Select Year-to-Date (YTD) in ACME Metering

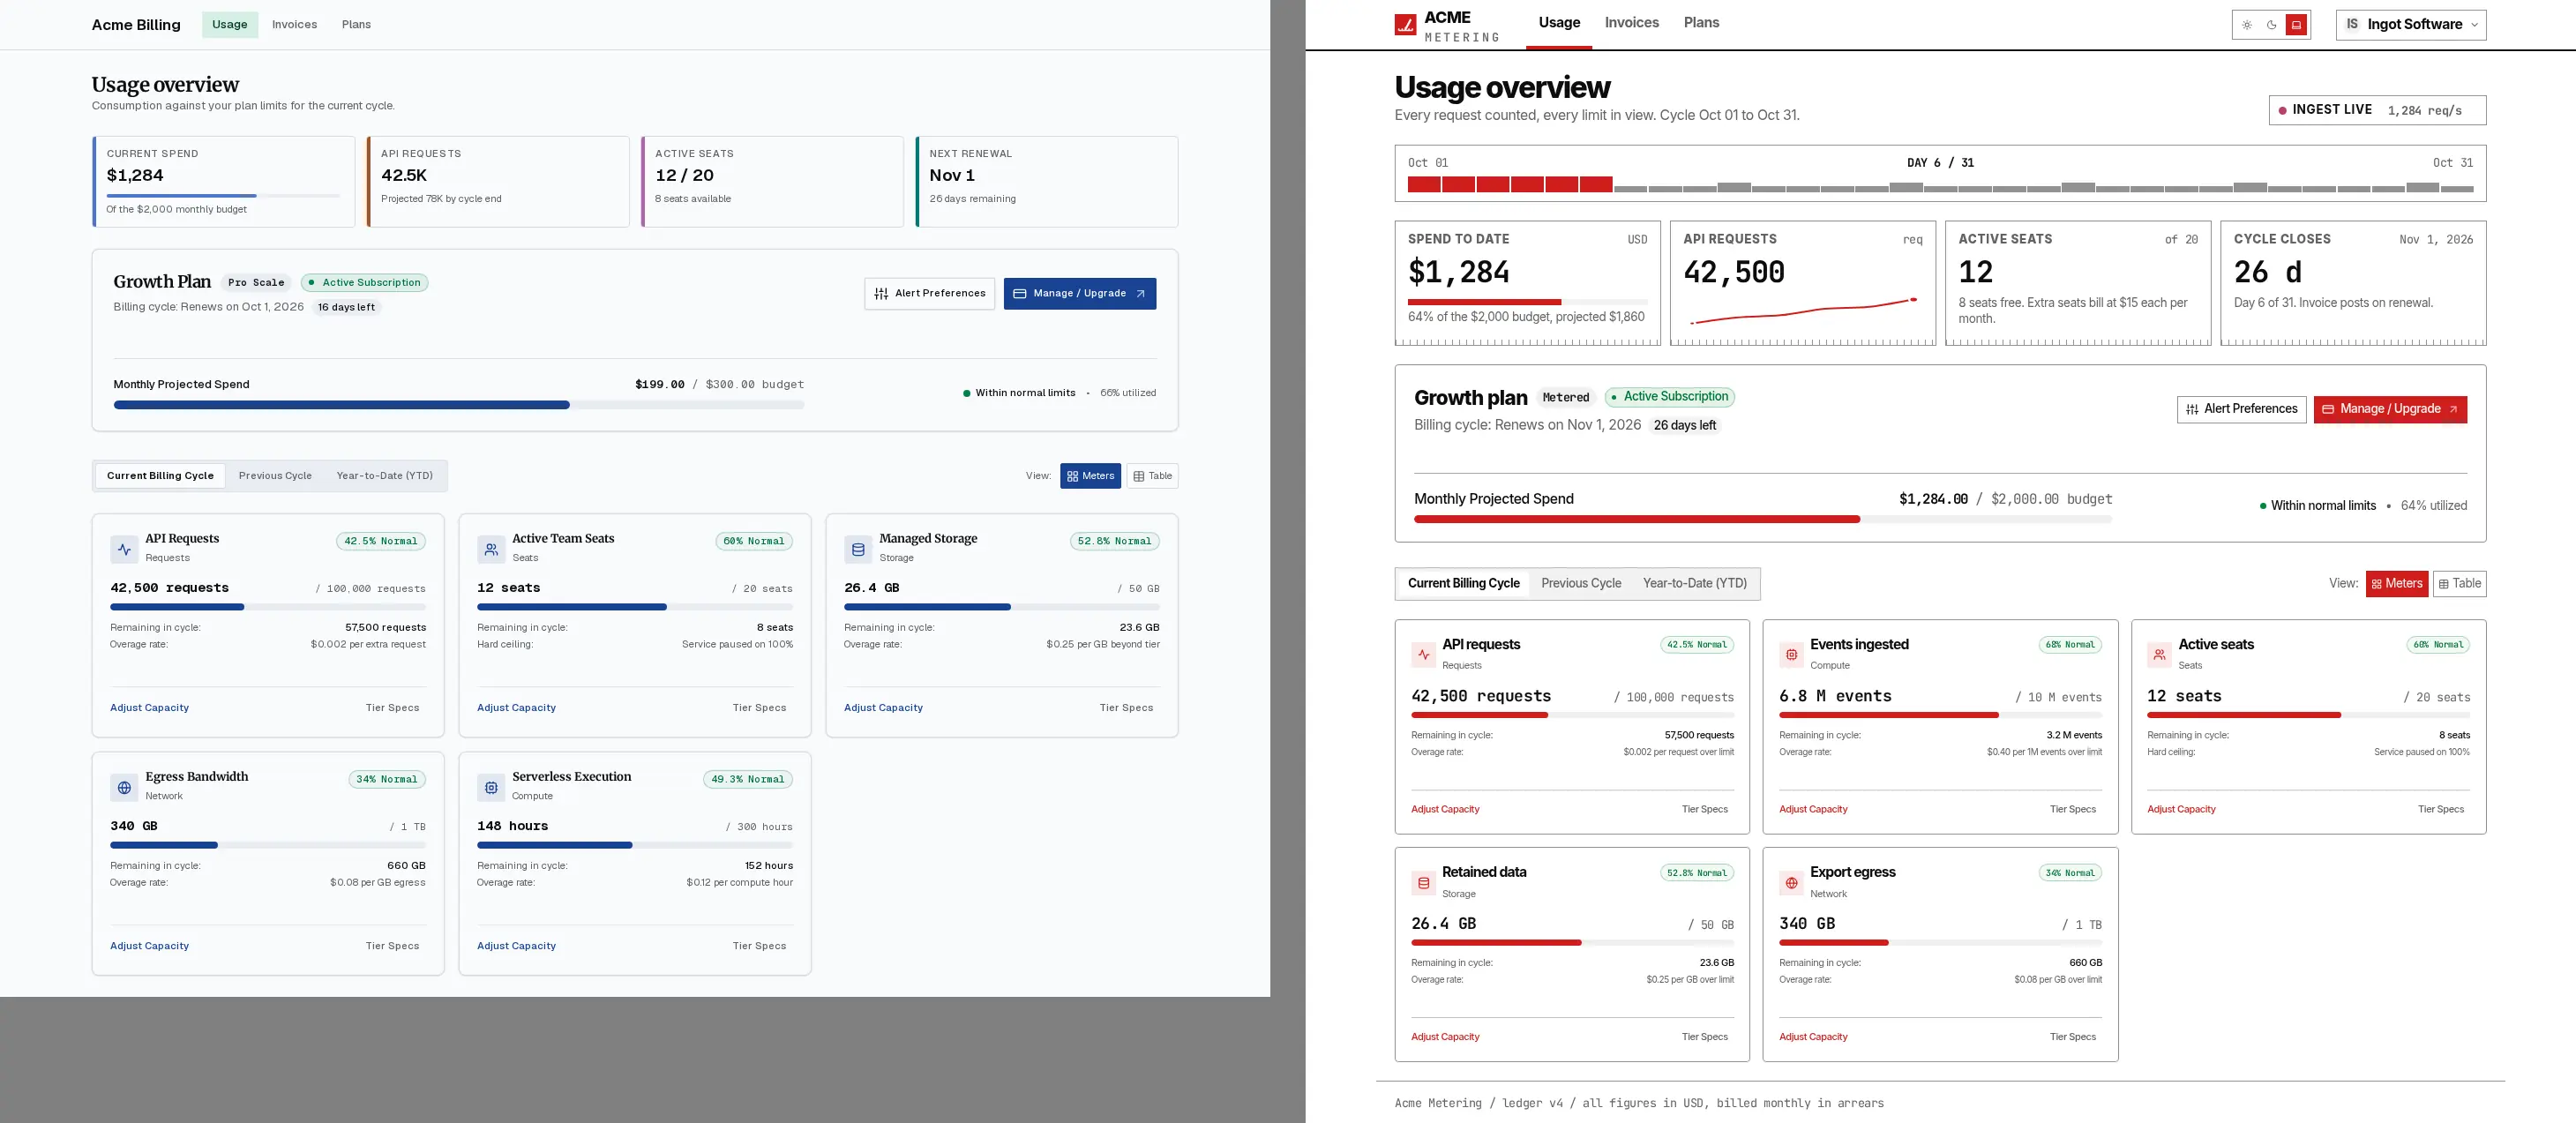[1694, 583]
